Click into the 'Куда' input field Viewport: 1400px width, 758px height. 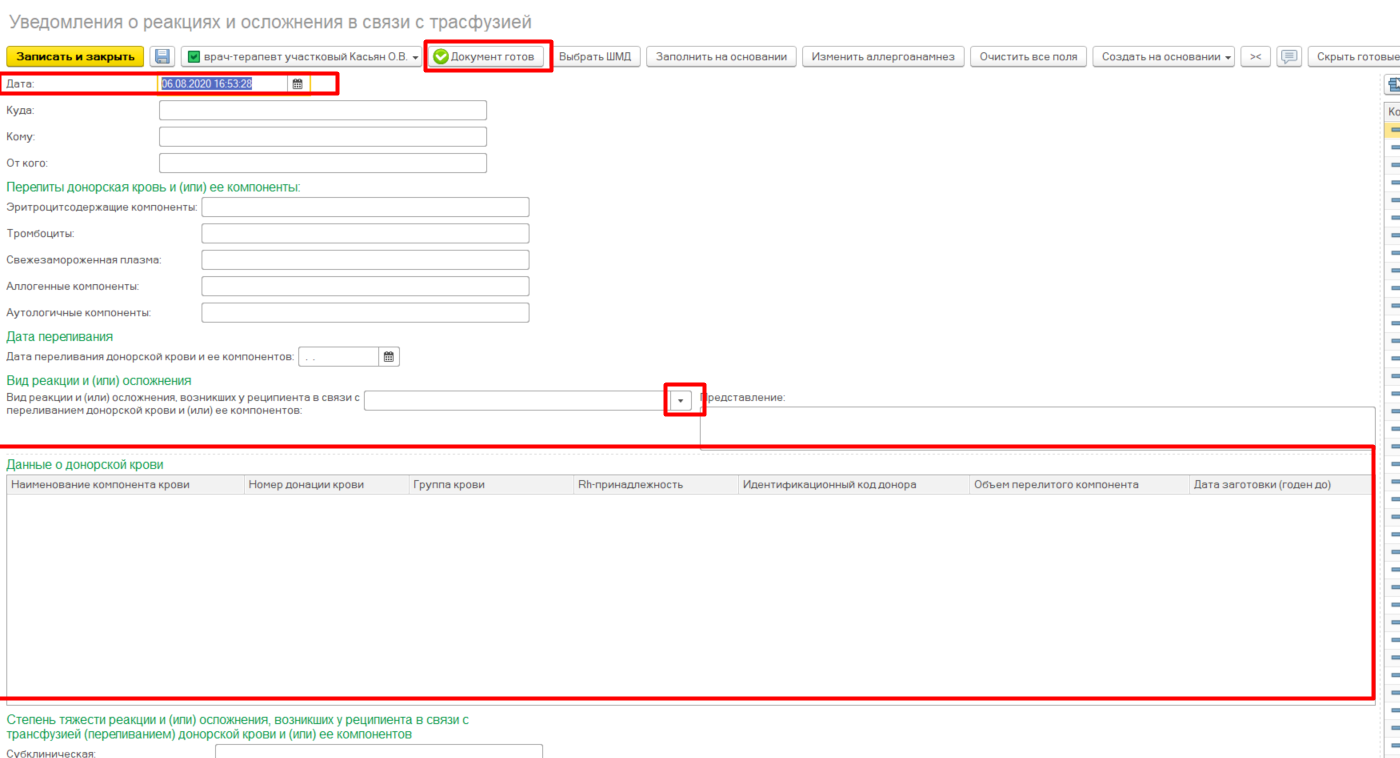tap(322, 110)
